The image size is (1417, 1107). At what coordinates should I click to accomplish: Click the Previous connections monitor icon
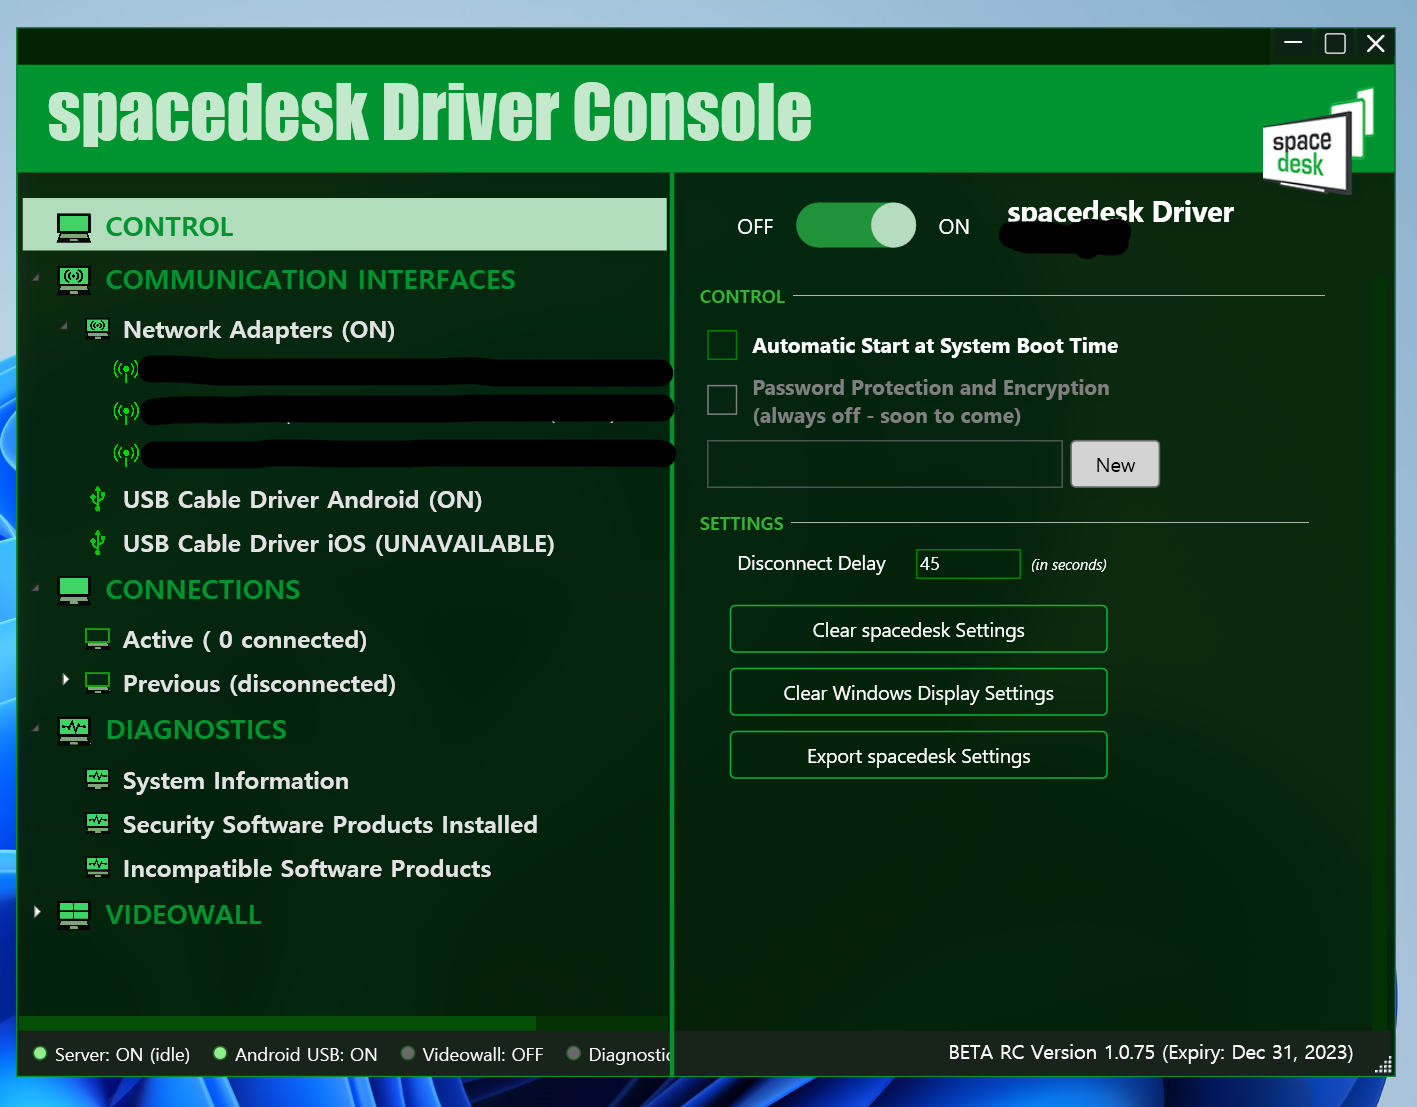97,682
